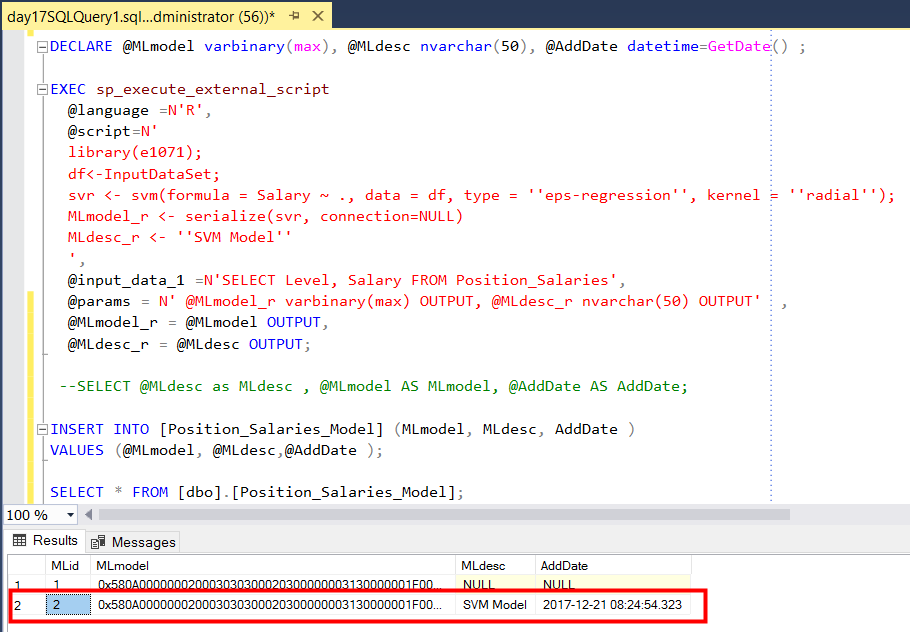Viewport: 910px width, 632px height.
Task: Switch to the Results tab
Action: pos(45,540)
